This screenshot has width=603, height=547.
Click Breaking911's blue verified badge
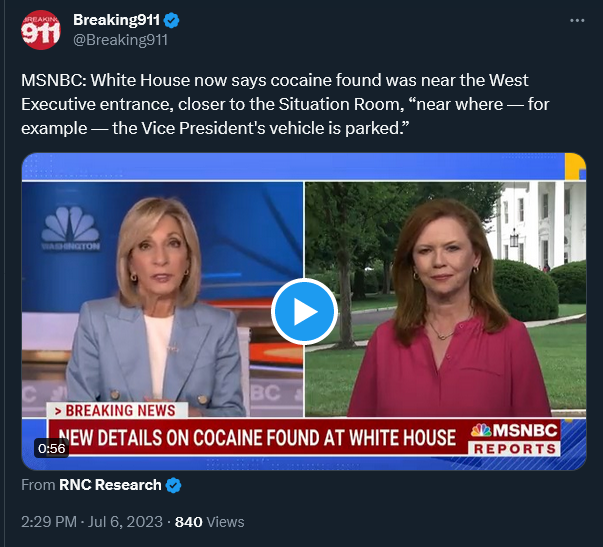[x=172, y=20]
